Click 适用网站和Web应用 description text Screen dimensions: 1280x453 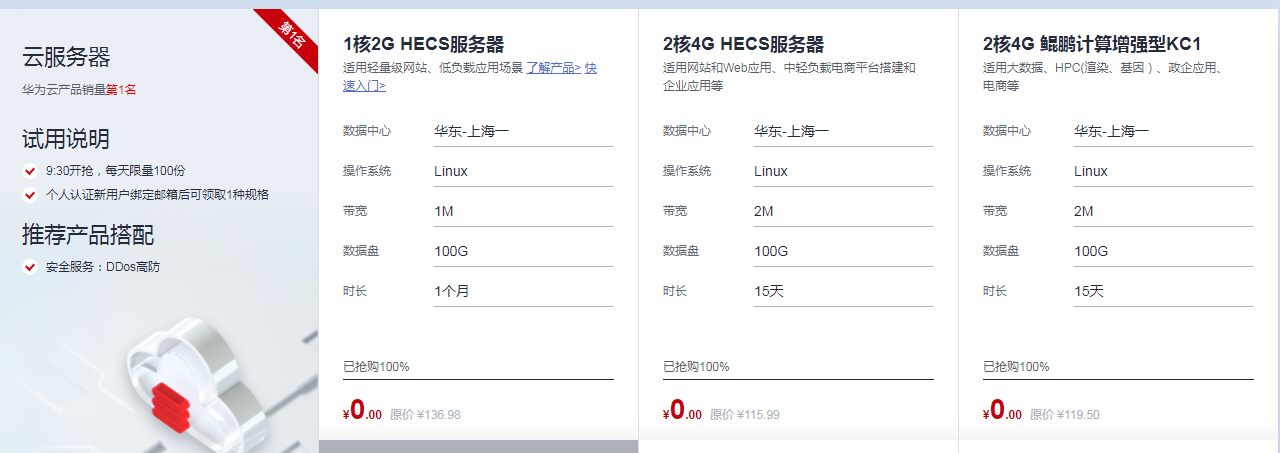pos(789,77)
